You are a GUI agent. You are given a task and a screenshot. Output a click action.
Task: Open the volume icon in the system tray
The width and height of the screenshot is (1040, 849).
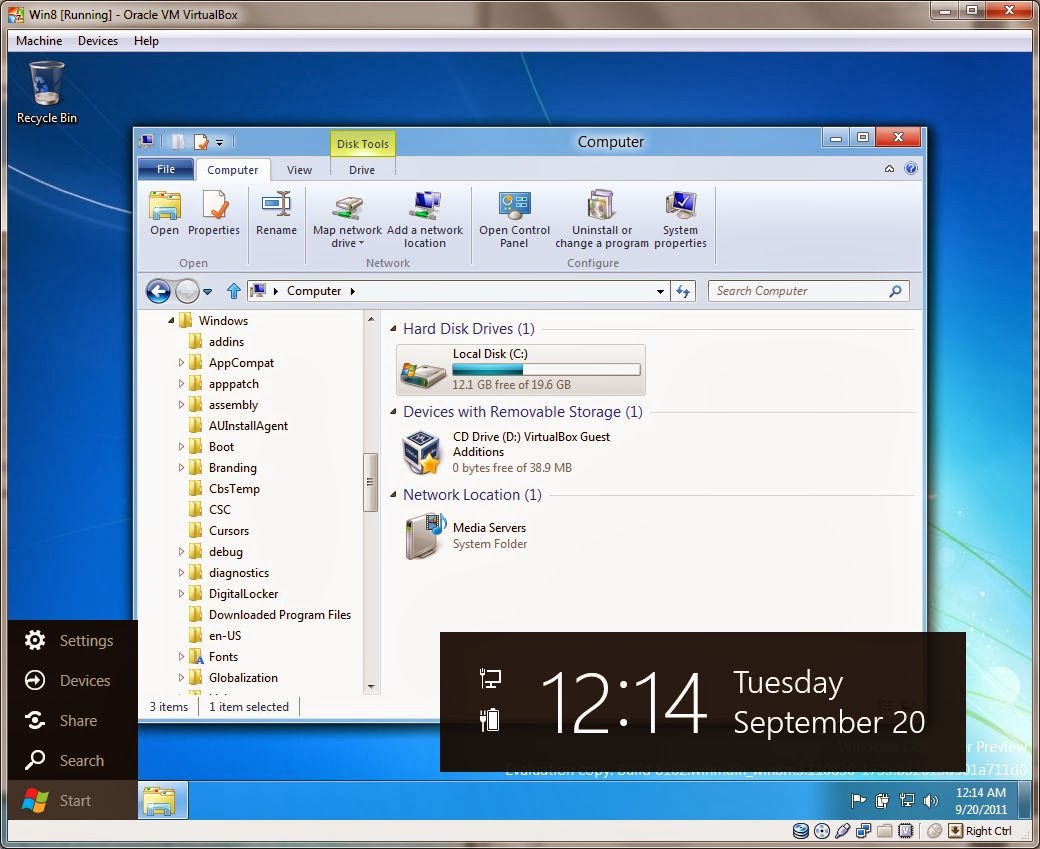pos(931,800)
